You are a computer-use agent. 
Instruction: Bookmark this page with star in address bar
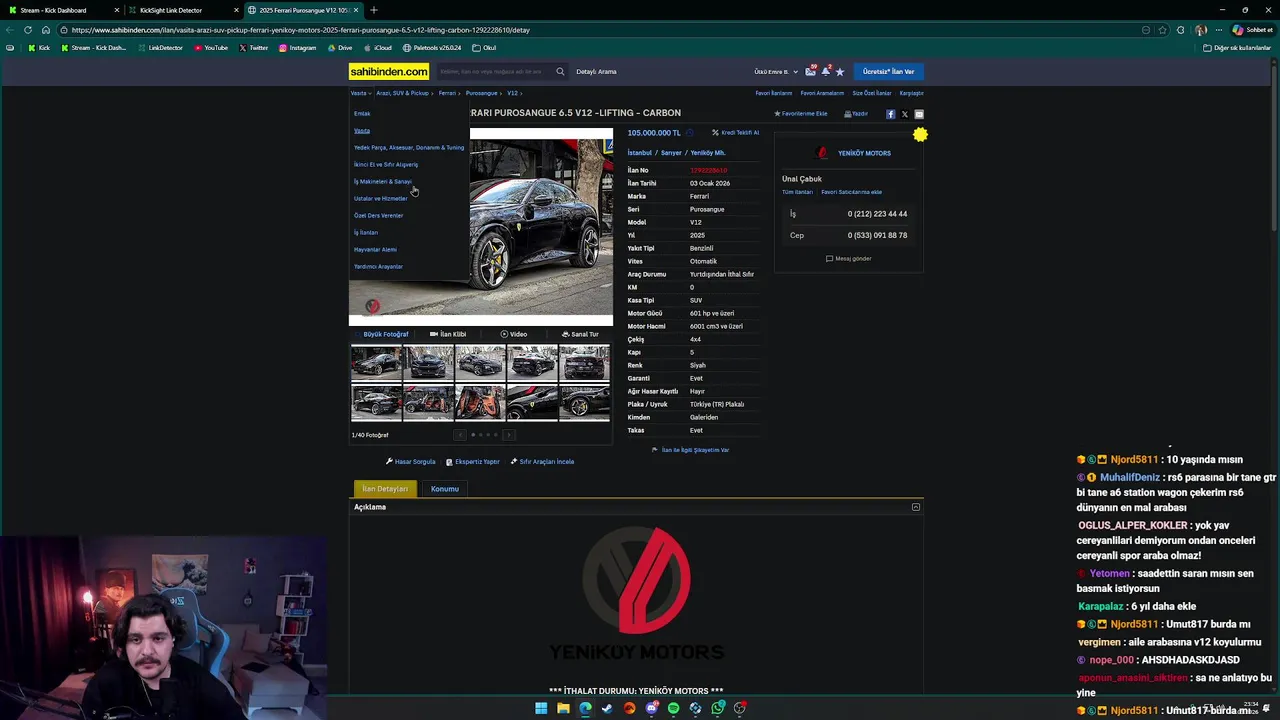pos(1162,30)
